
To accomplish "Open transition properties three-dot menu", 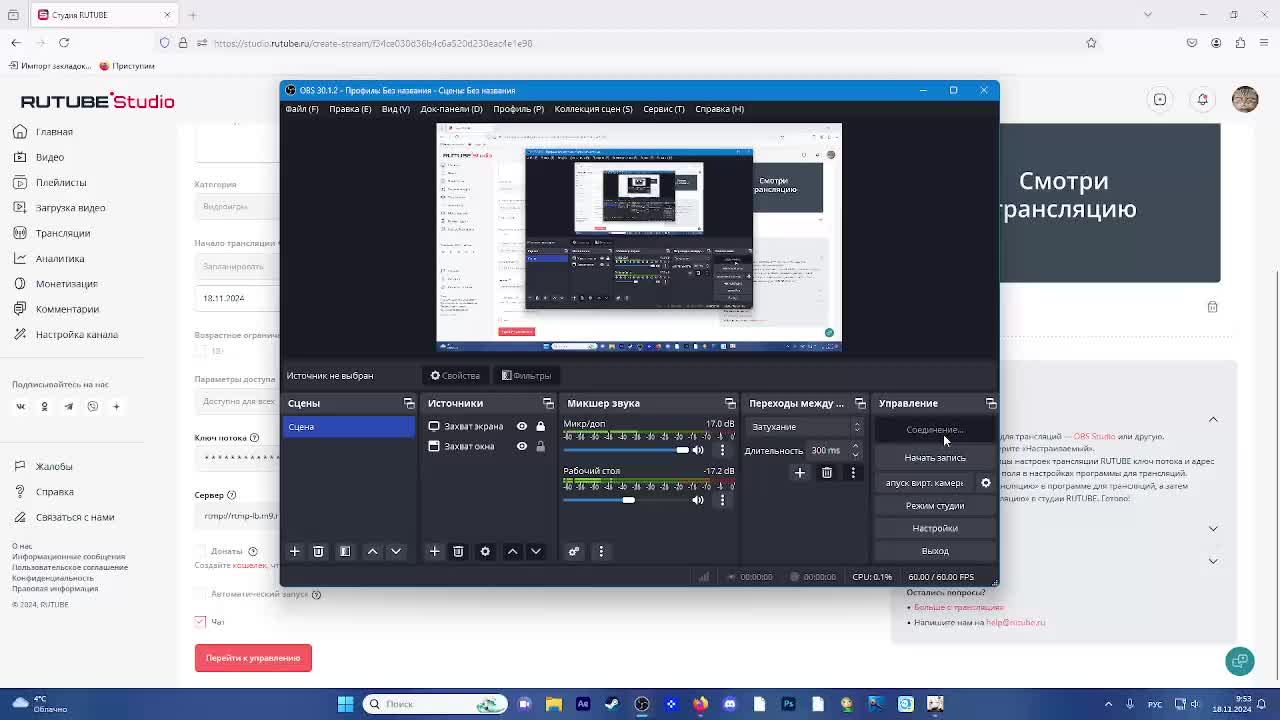I will 853,473.
